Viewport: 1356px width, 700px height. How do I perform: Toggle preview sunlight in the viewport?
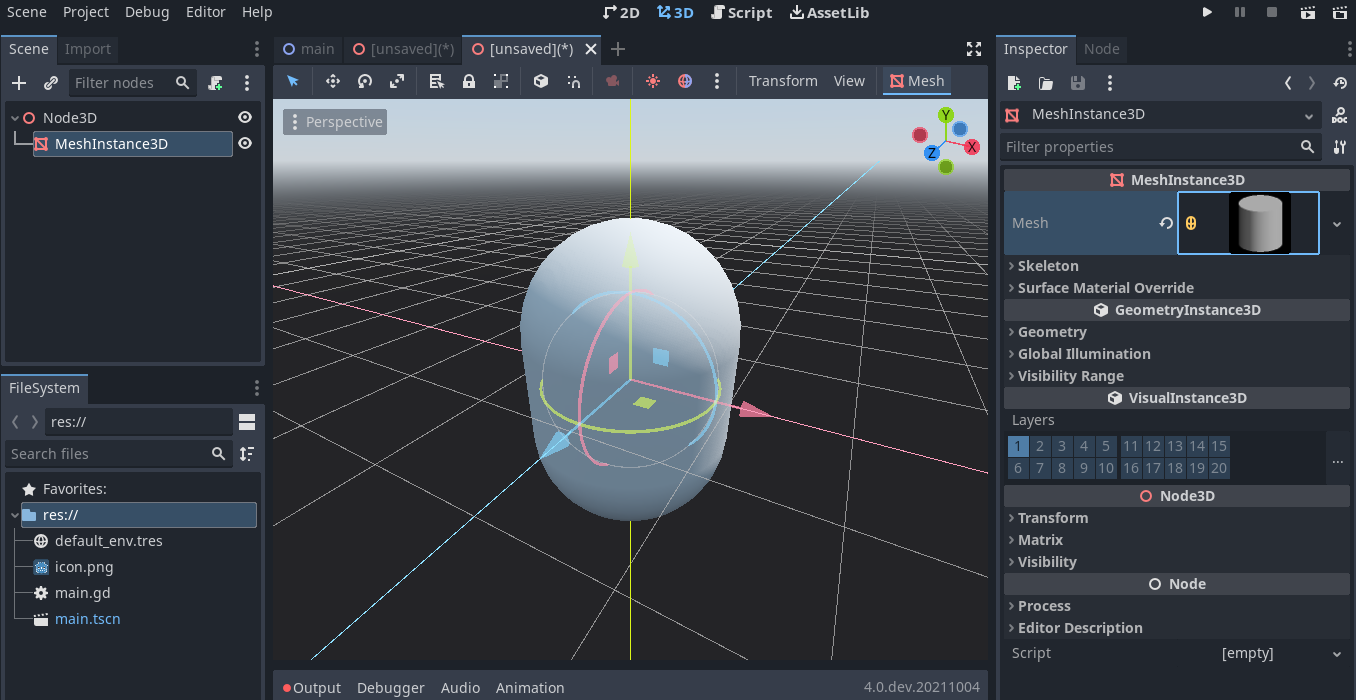point(651,81)
